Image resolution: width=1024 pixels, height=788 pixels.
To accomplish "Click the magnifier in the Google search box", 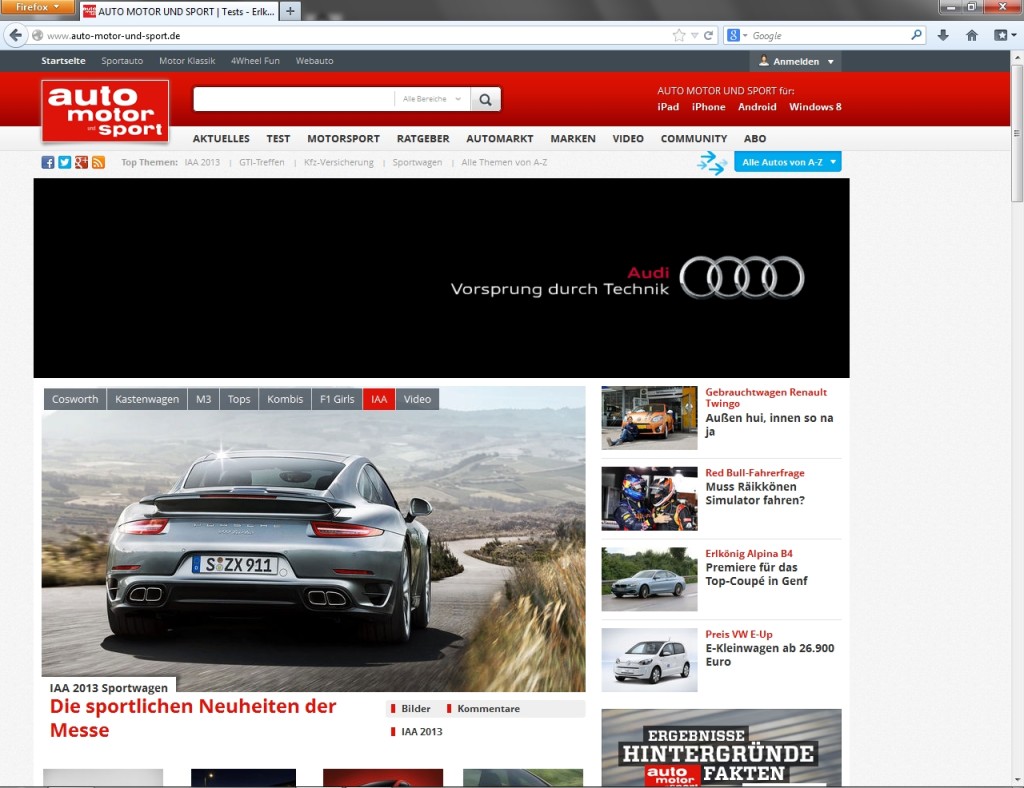I will [x=917, y=35].
